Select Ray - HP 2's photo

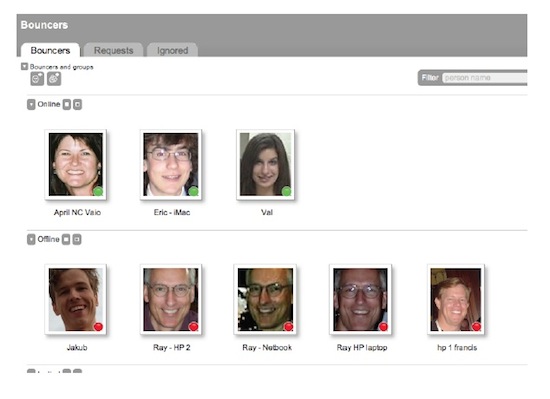pyautogui.click(x=171, y=299)
